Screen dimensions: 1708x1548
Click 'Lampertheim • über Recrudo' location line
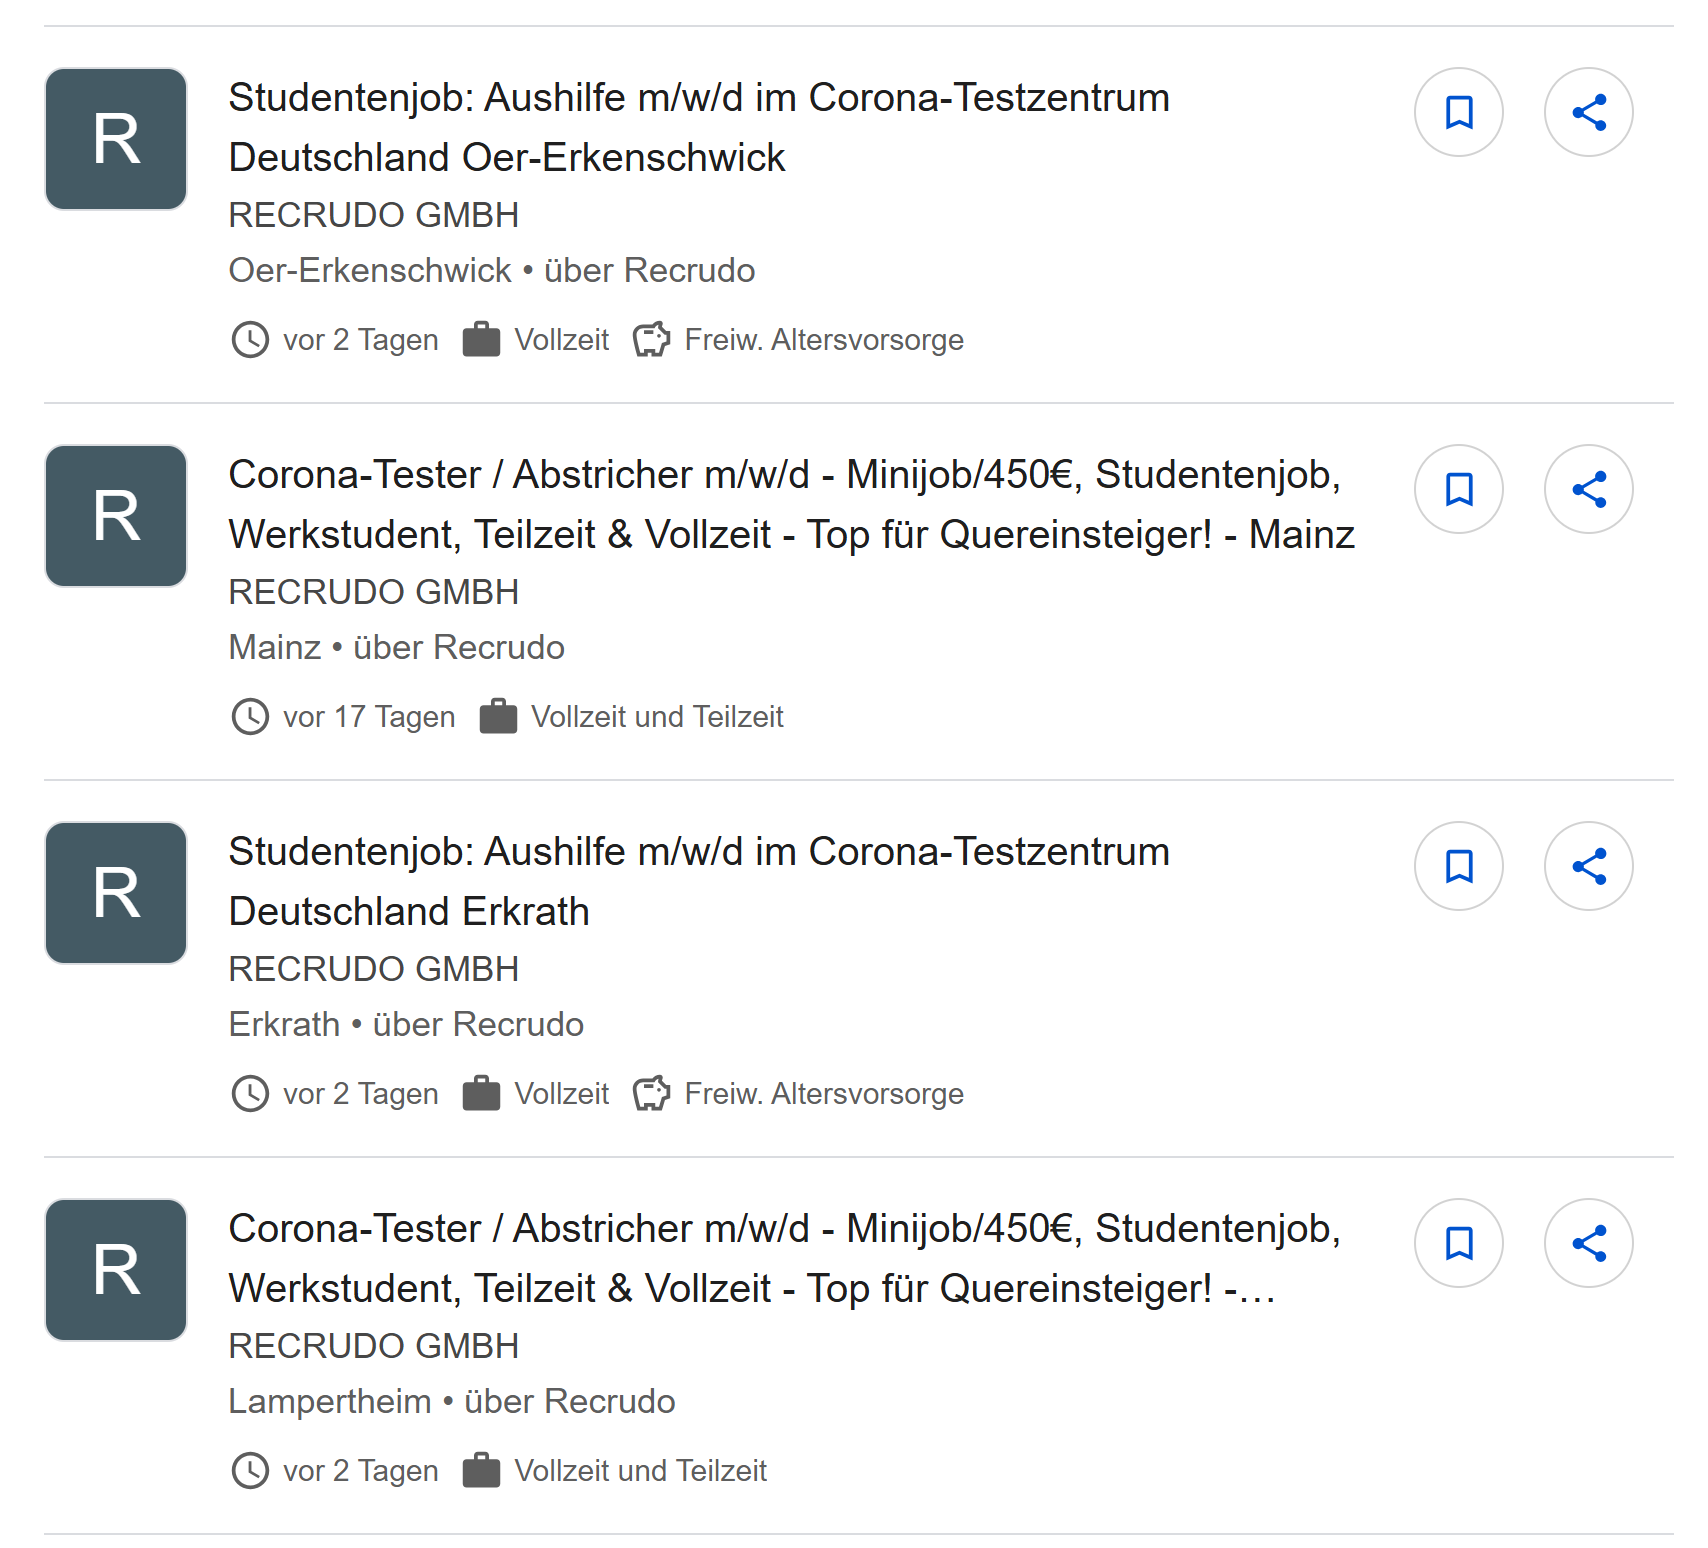point(452,1401)
